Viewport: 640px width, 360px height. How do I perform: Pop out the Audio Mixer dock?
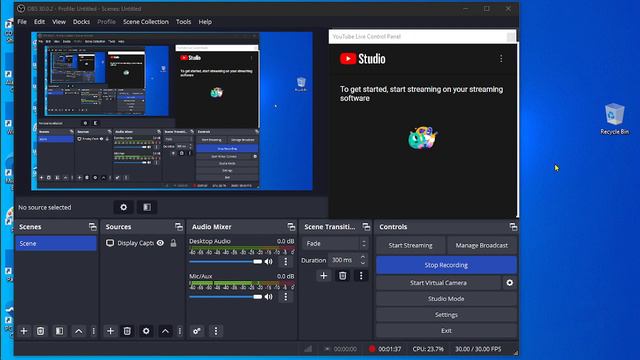point(291,227)
